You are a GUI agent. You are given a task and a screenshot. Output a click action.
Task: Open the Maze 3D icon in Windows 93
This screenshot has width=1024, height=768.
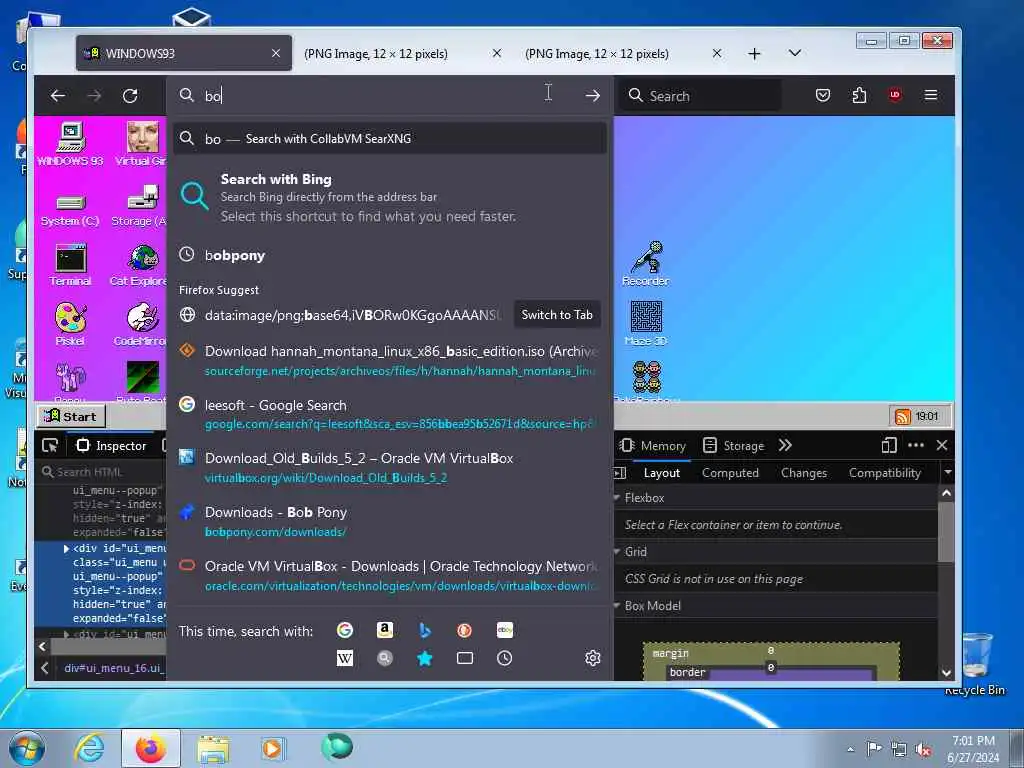click(x=646, y=324)
